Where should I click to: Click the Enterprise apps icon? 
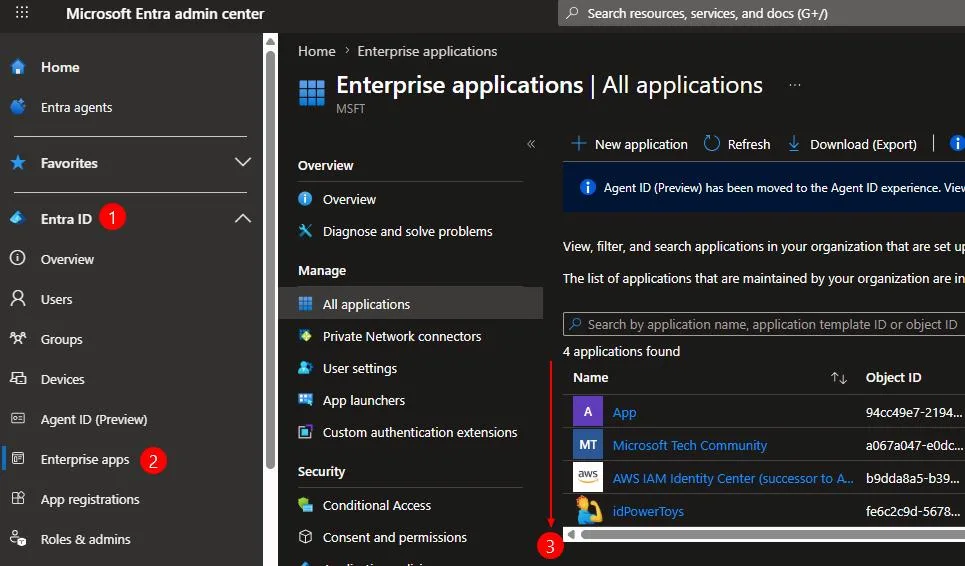pos(18,458)
